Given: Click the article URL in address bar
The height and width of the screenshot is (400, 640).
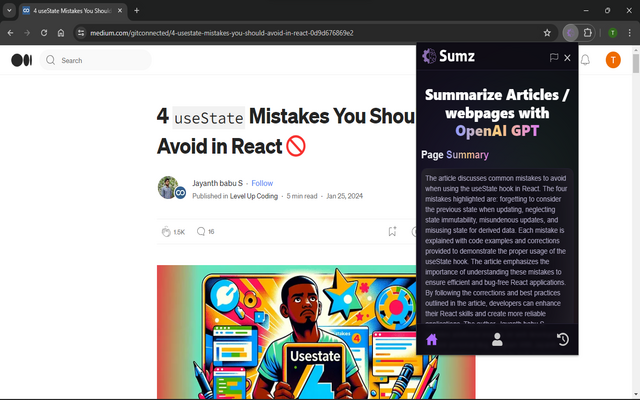Looking at the screenshot, I should 222,33.
